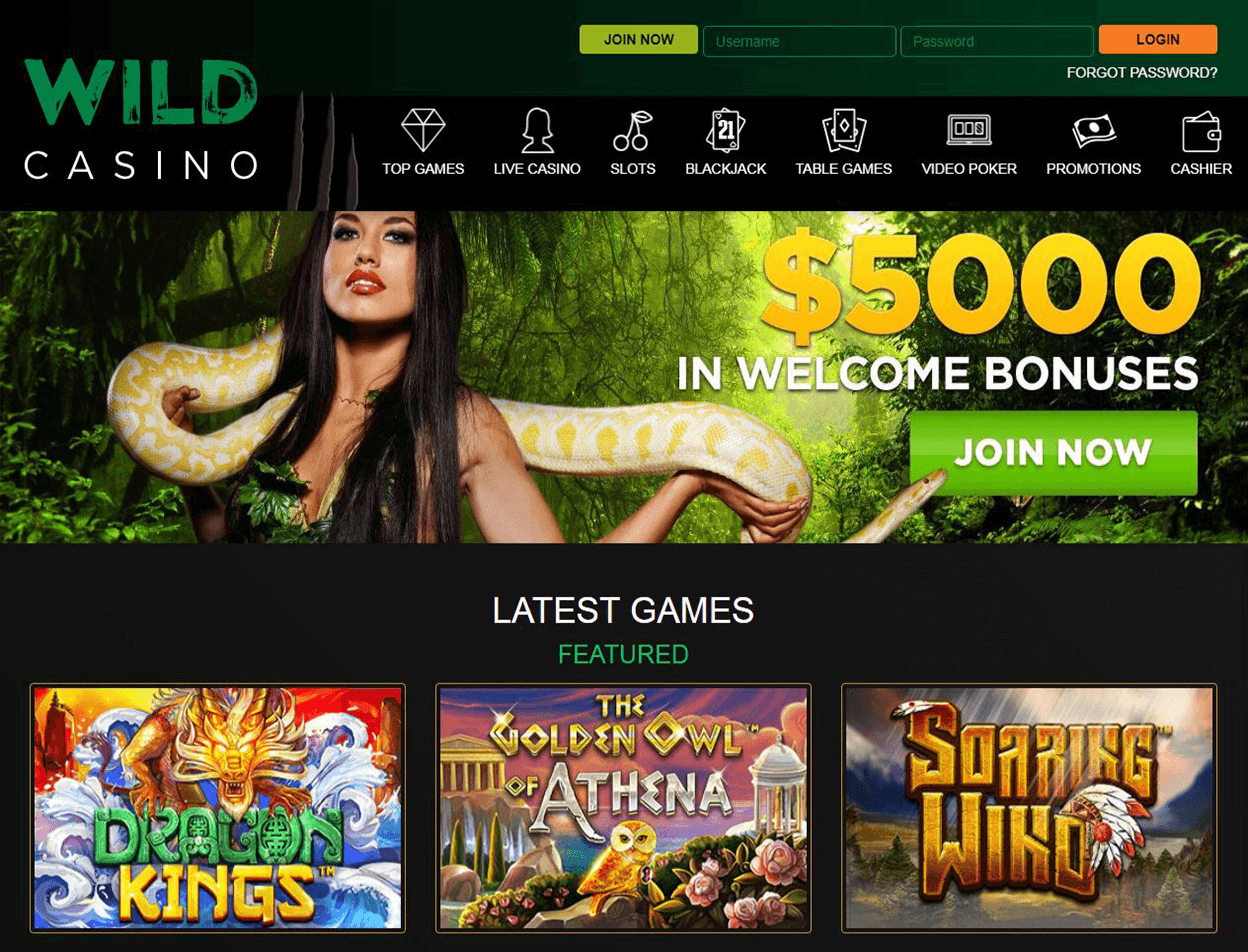Open the Video Poker machine icon
This screenshot has width=1248, height=952.
coord(969,130)
